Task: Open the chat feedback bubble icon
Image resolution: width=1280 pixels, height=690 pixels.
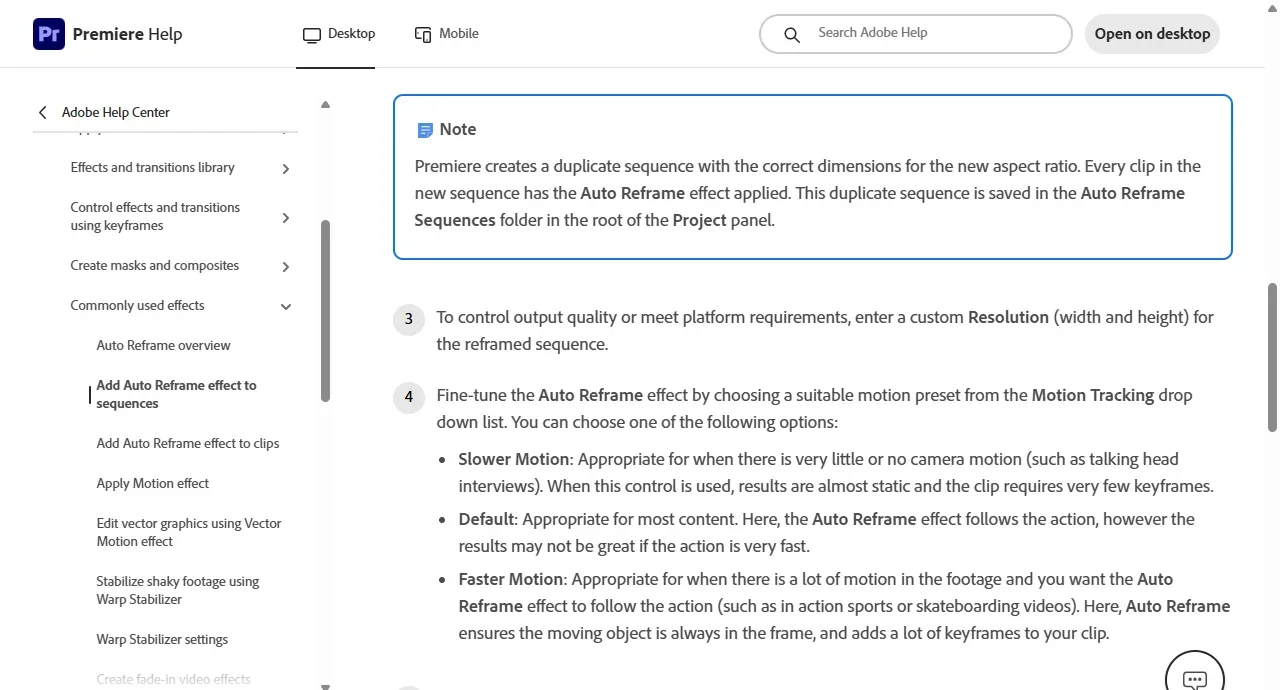Action: click(x=1195, y=679)
